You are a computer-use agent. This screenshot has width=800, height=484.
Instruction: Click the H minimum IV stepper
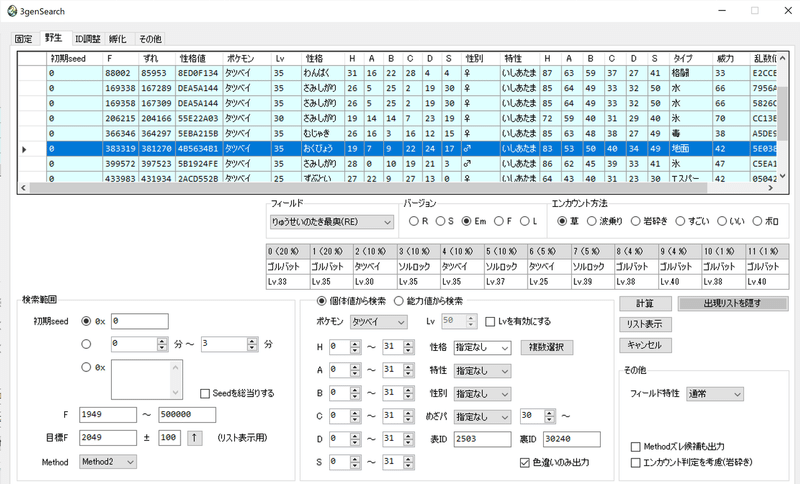tap(355, 347)
